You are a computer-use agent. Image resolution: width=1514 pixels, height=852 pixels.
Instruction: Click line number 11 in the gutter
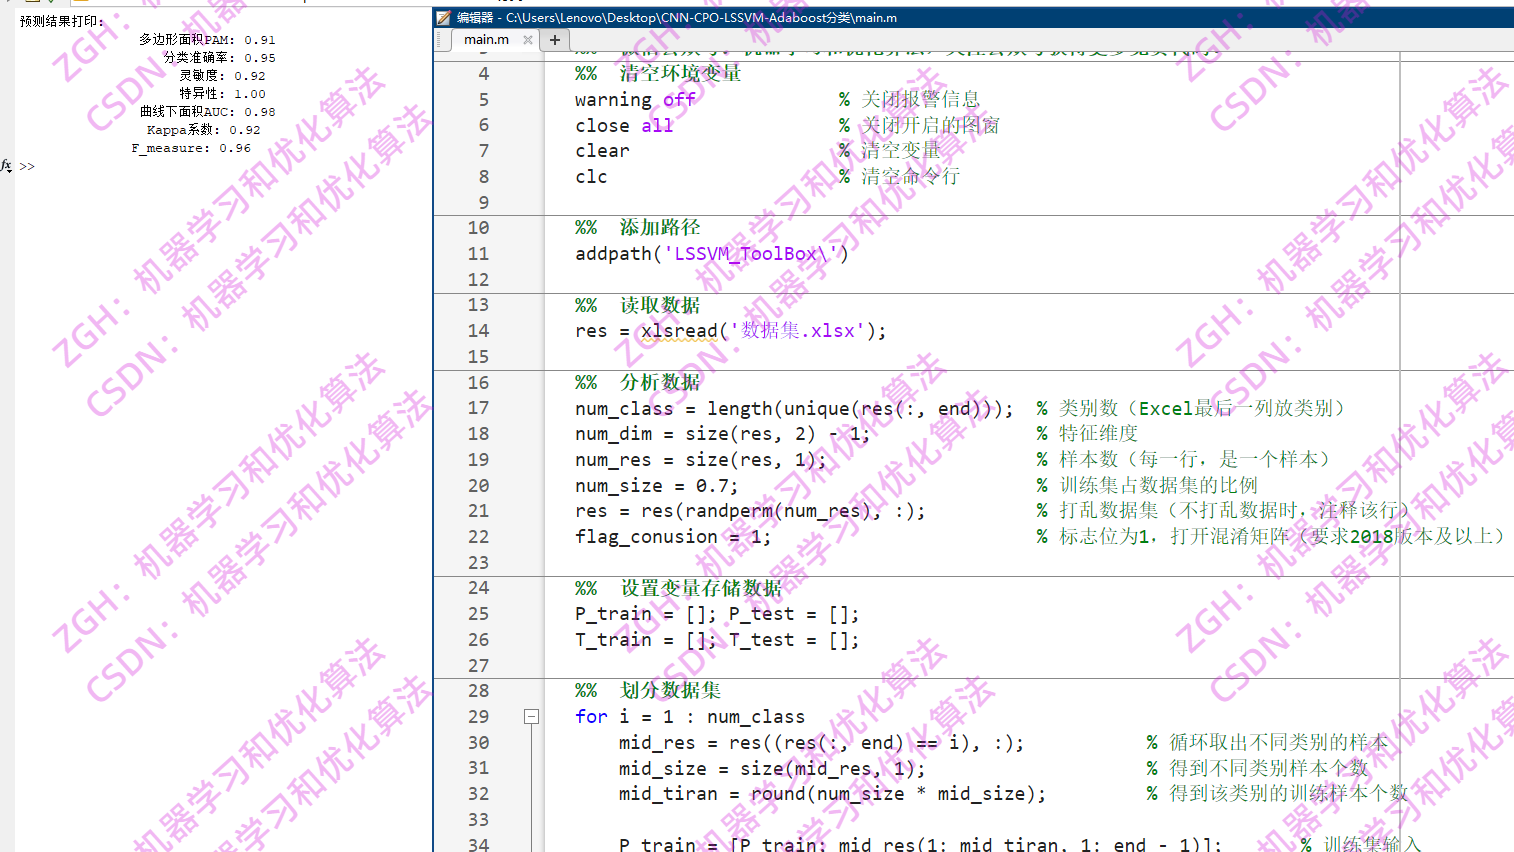point(479,254)
